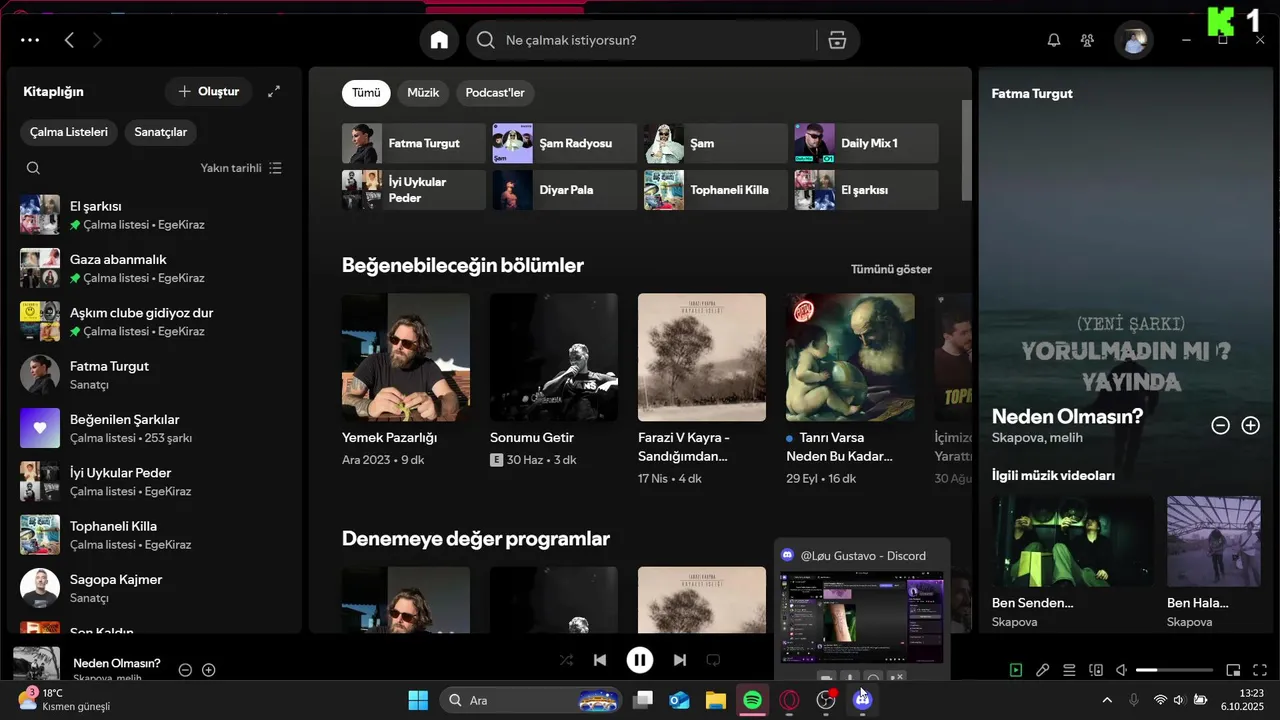The height and width of the screenshot is (720, 1280).
Task: Open the Yakın tarihli sort dropdown
Action: click(241, 168)
